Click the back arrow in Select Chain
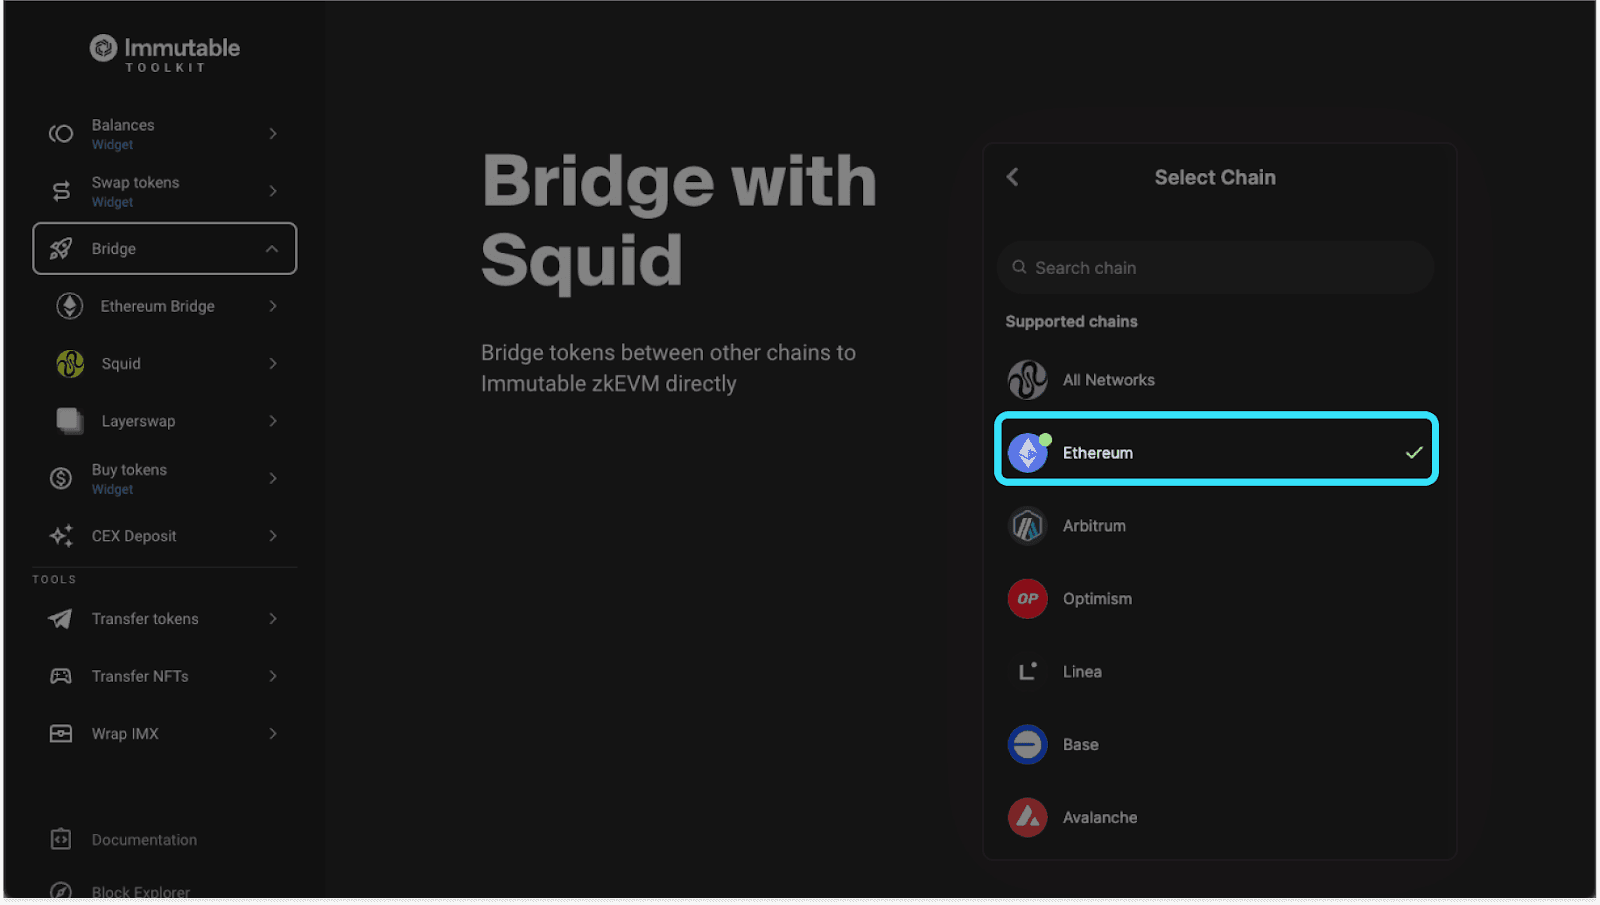The width and height of the screenshot is (1600, 905). tap(1012, 177)
